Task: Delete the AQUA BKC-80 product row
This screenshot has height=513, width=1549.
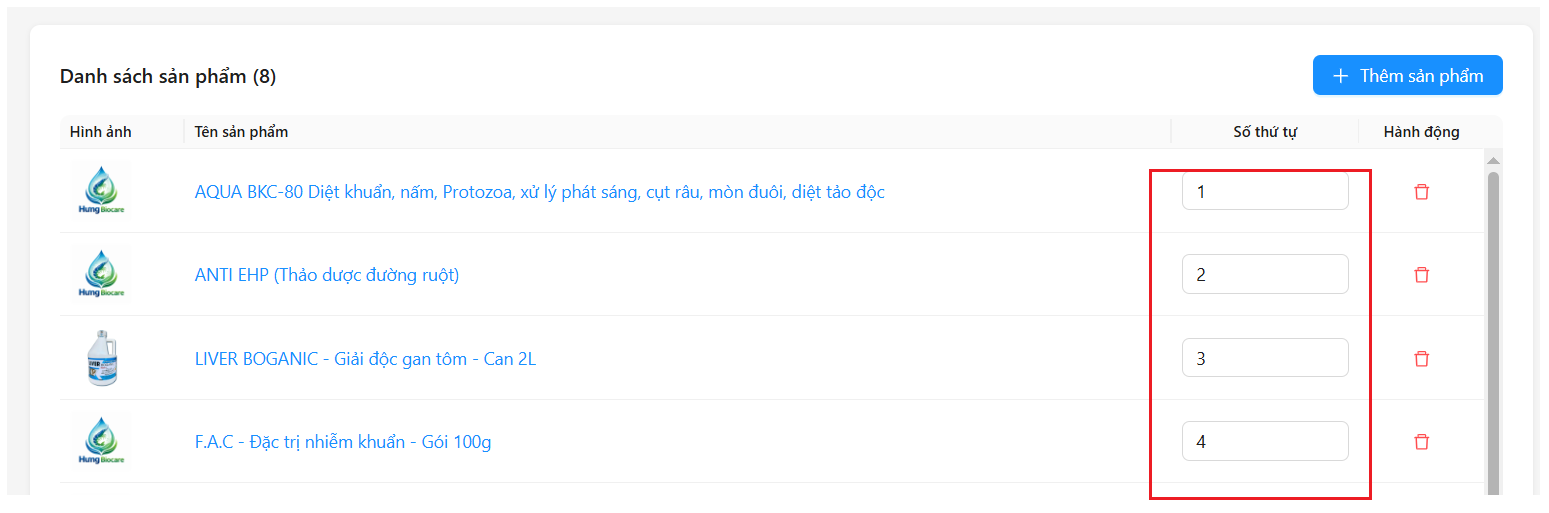Action: (1421, 191)
